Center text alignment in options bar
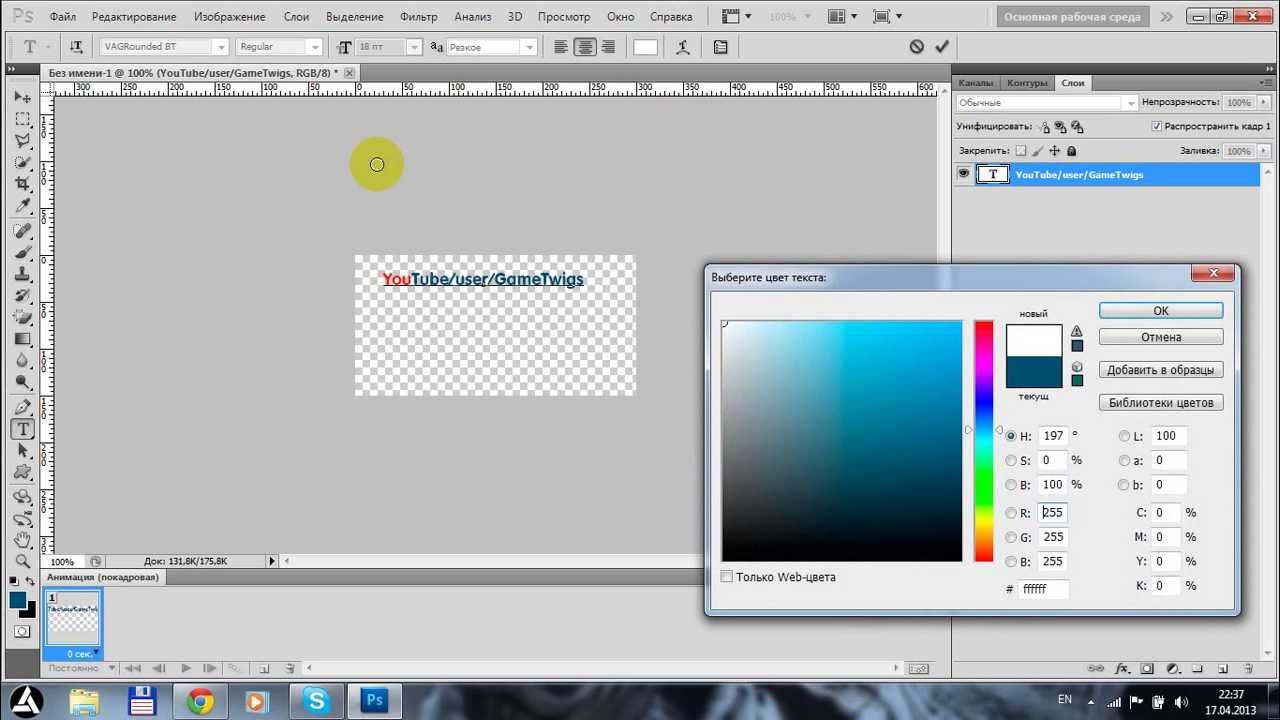The height and width of the screenshot is (720, 1280). click(x=585, y=47)
